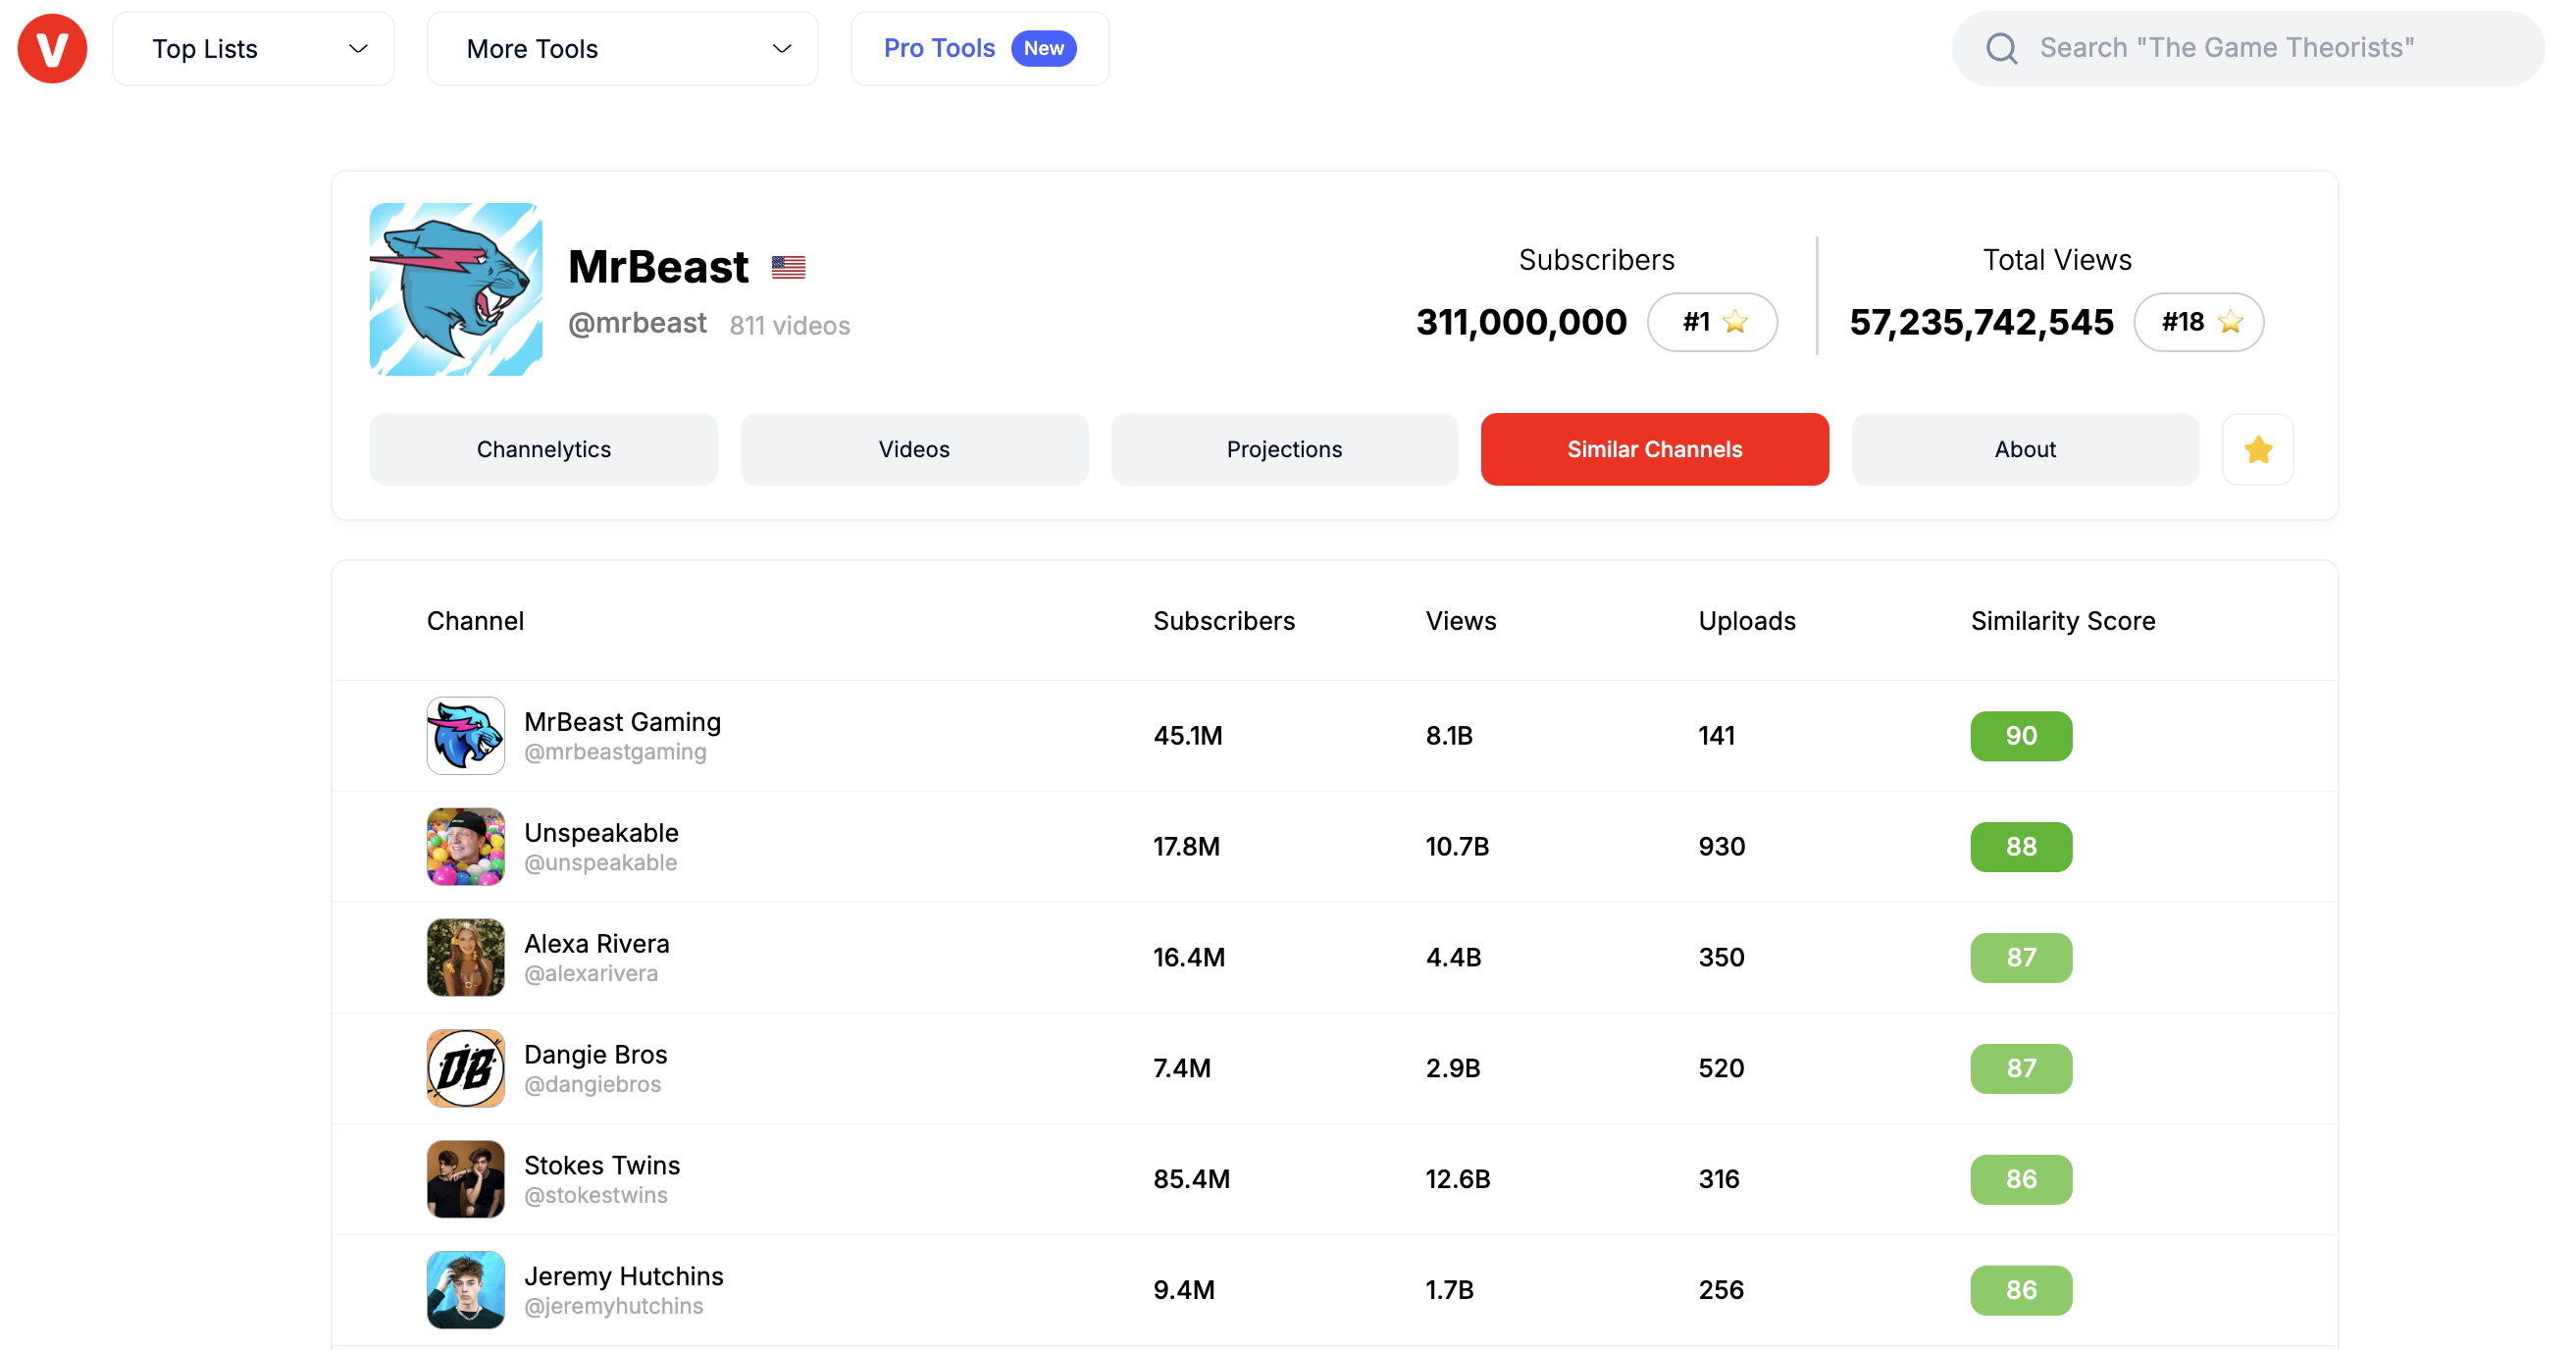Click the 811 videos count
This screenshot has height=1350, width=2576.
tap(789, 325)
